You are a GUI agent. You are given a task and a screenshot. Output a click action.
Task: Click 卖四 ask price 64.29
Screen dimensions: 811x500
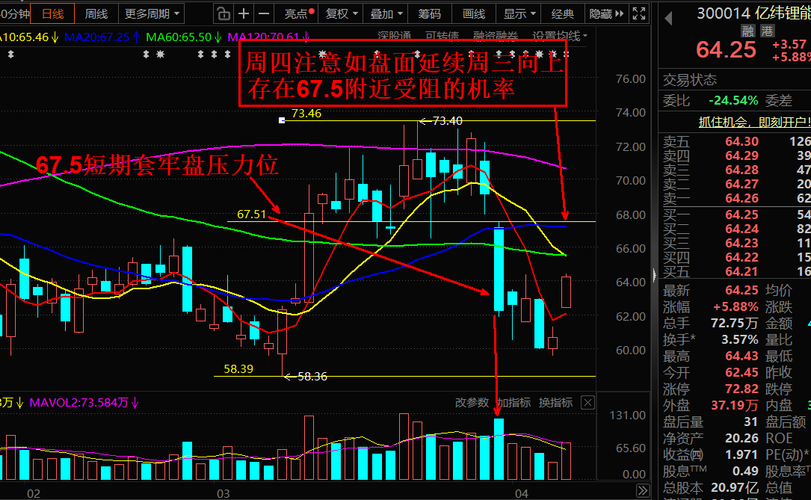[742, 156]
